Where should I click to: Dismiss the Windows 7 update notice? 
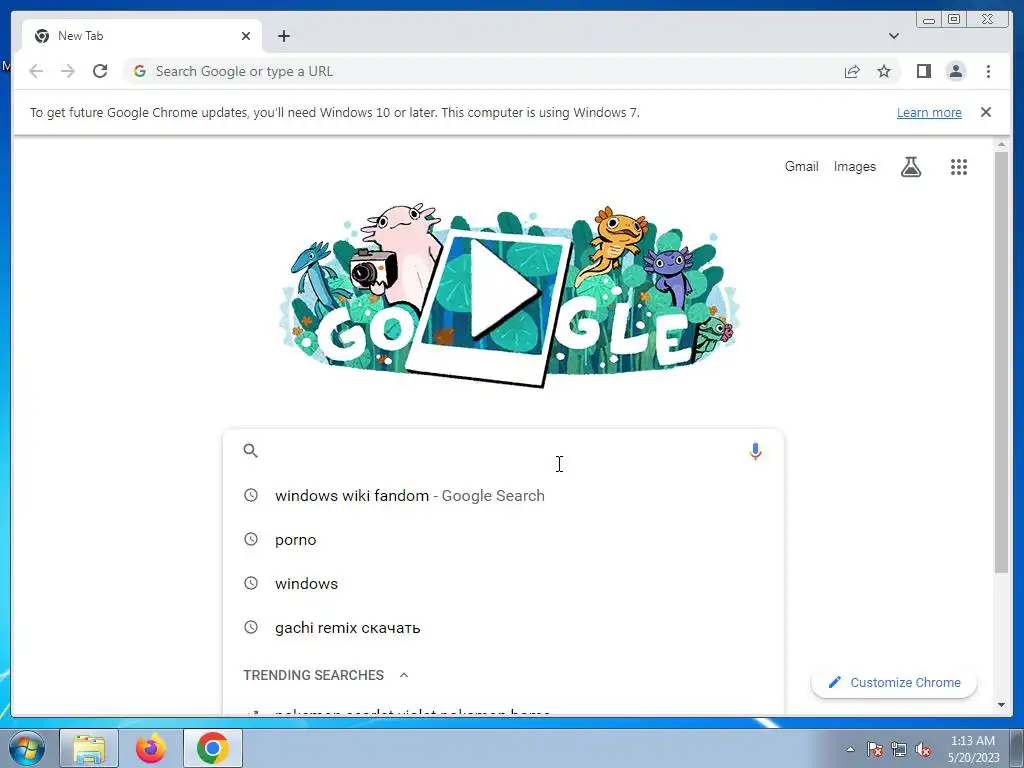(x=985, y=112)
